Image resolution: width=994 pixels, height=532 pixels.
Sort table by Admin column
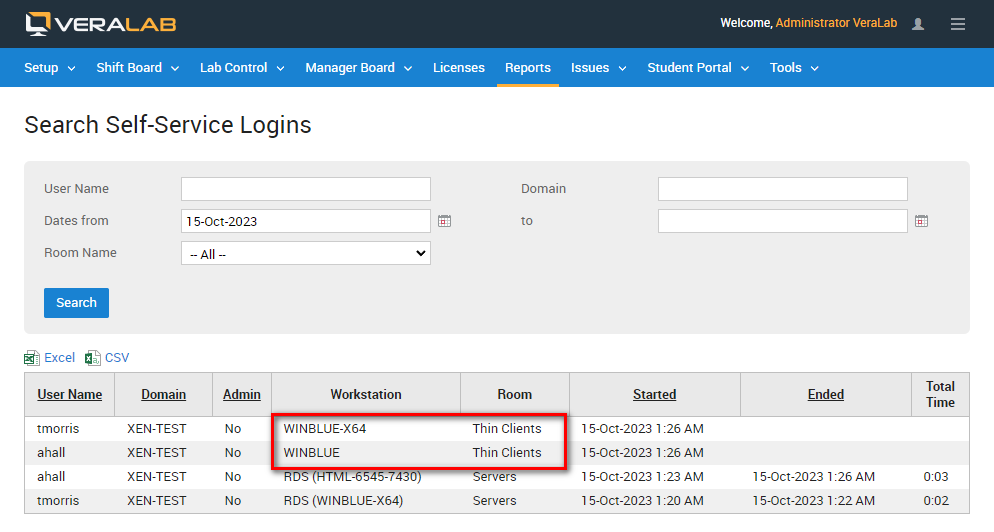tap(242, 394)
